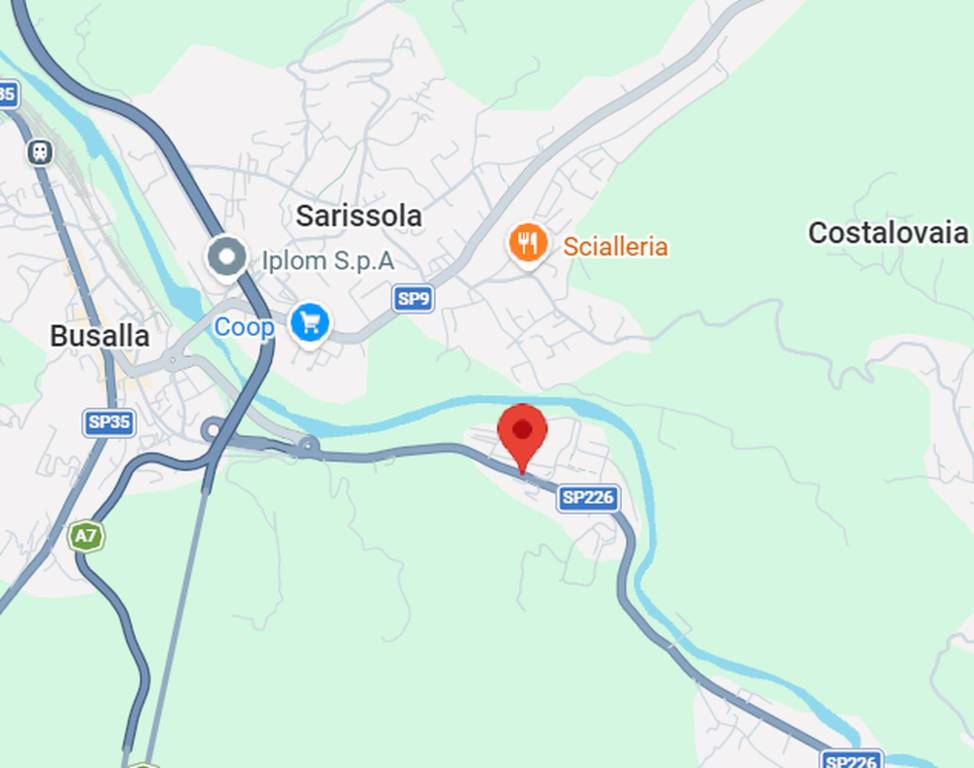Viewport: 974px width, 768px height.
Task: Select the small roundabout east of Busalla label
Action: tap(173, 359)
